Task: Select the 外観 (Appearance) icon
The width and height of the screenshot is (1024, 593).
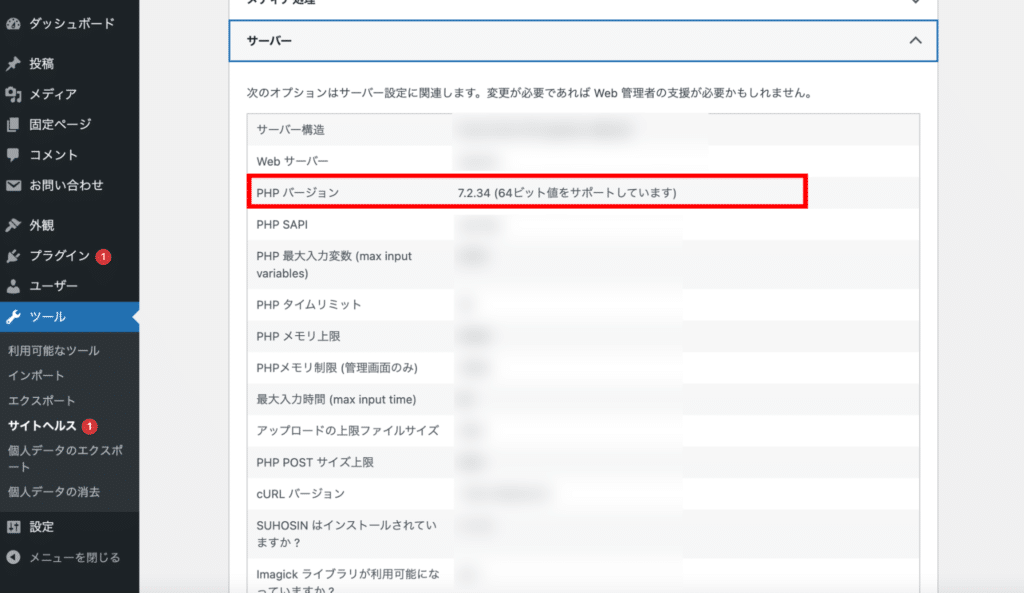Action: click(13, 225)
